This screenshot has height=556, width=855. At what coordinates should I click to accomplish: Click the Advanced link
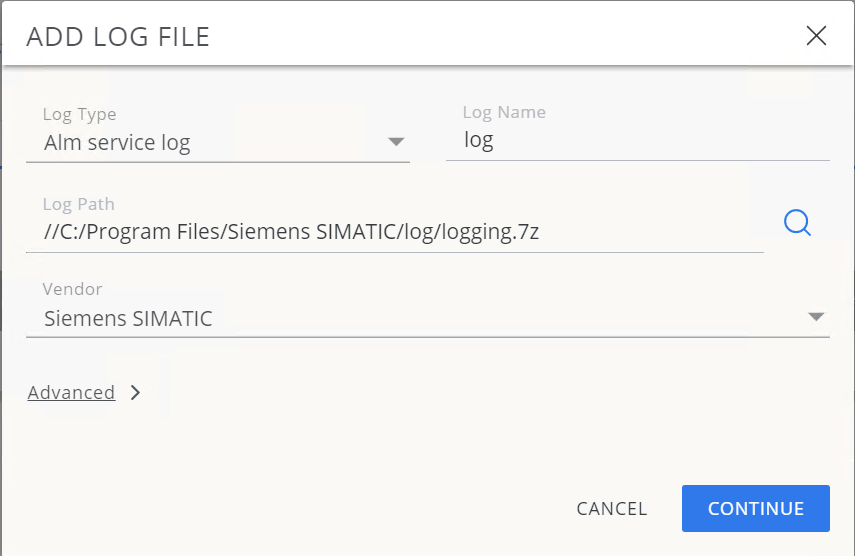coord(71,393)
